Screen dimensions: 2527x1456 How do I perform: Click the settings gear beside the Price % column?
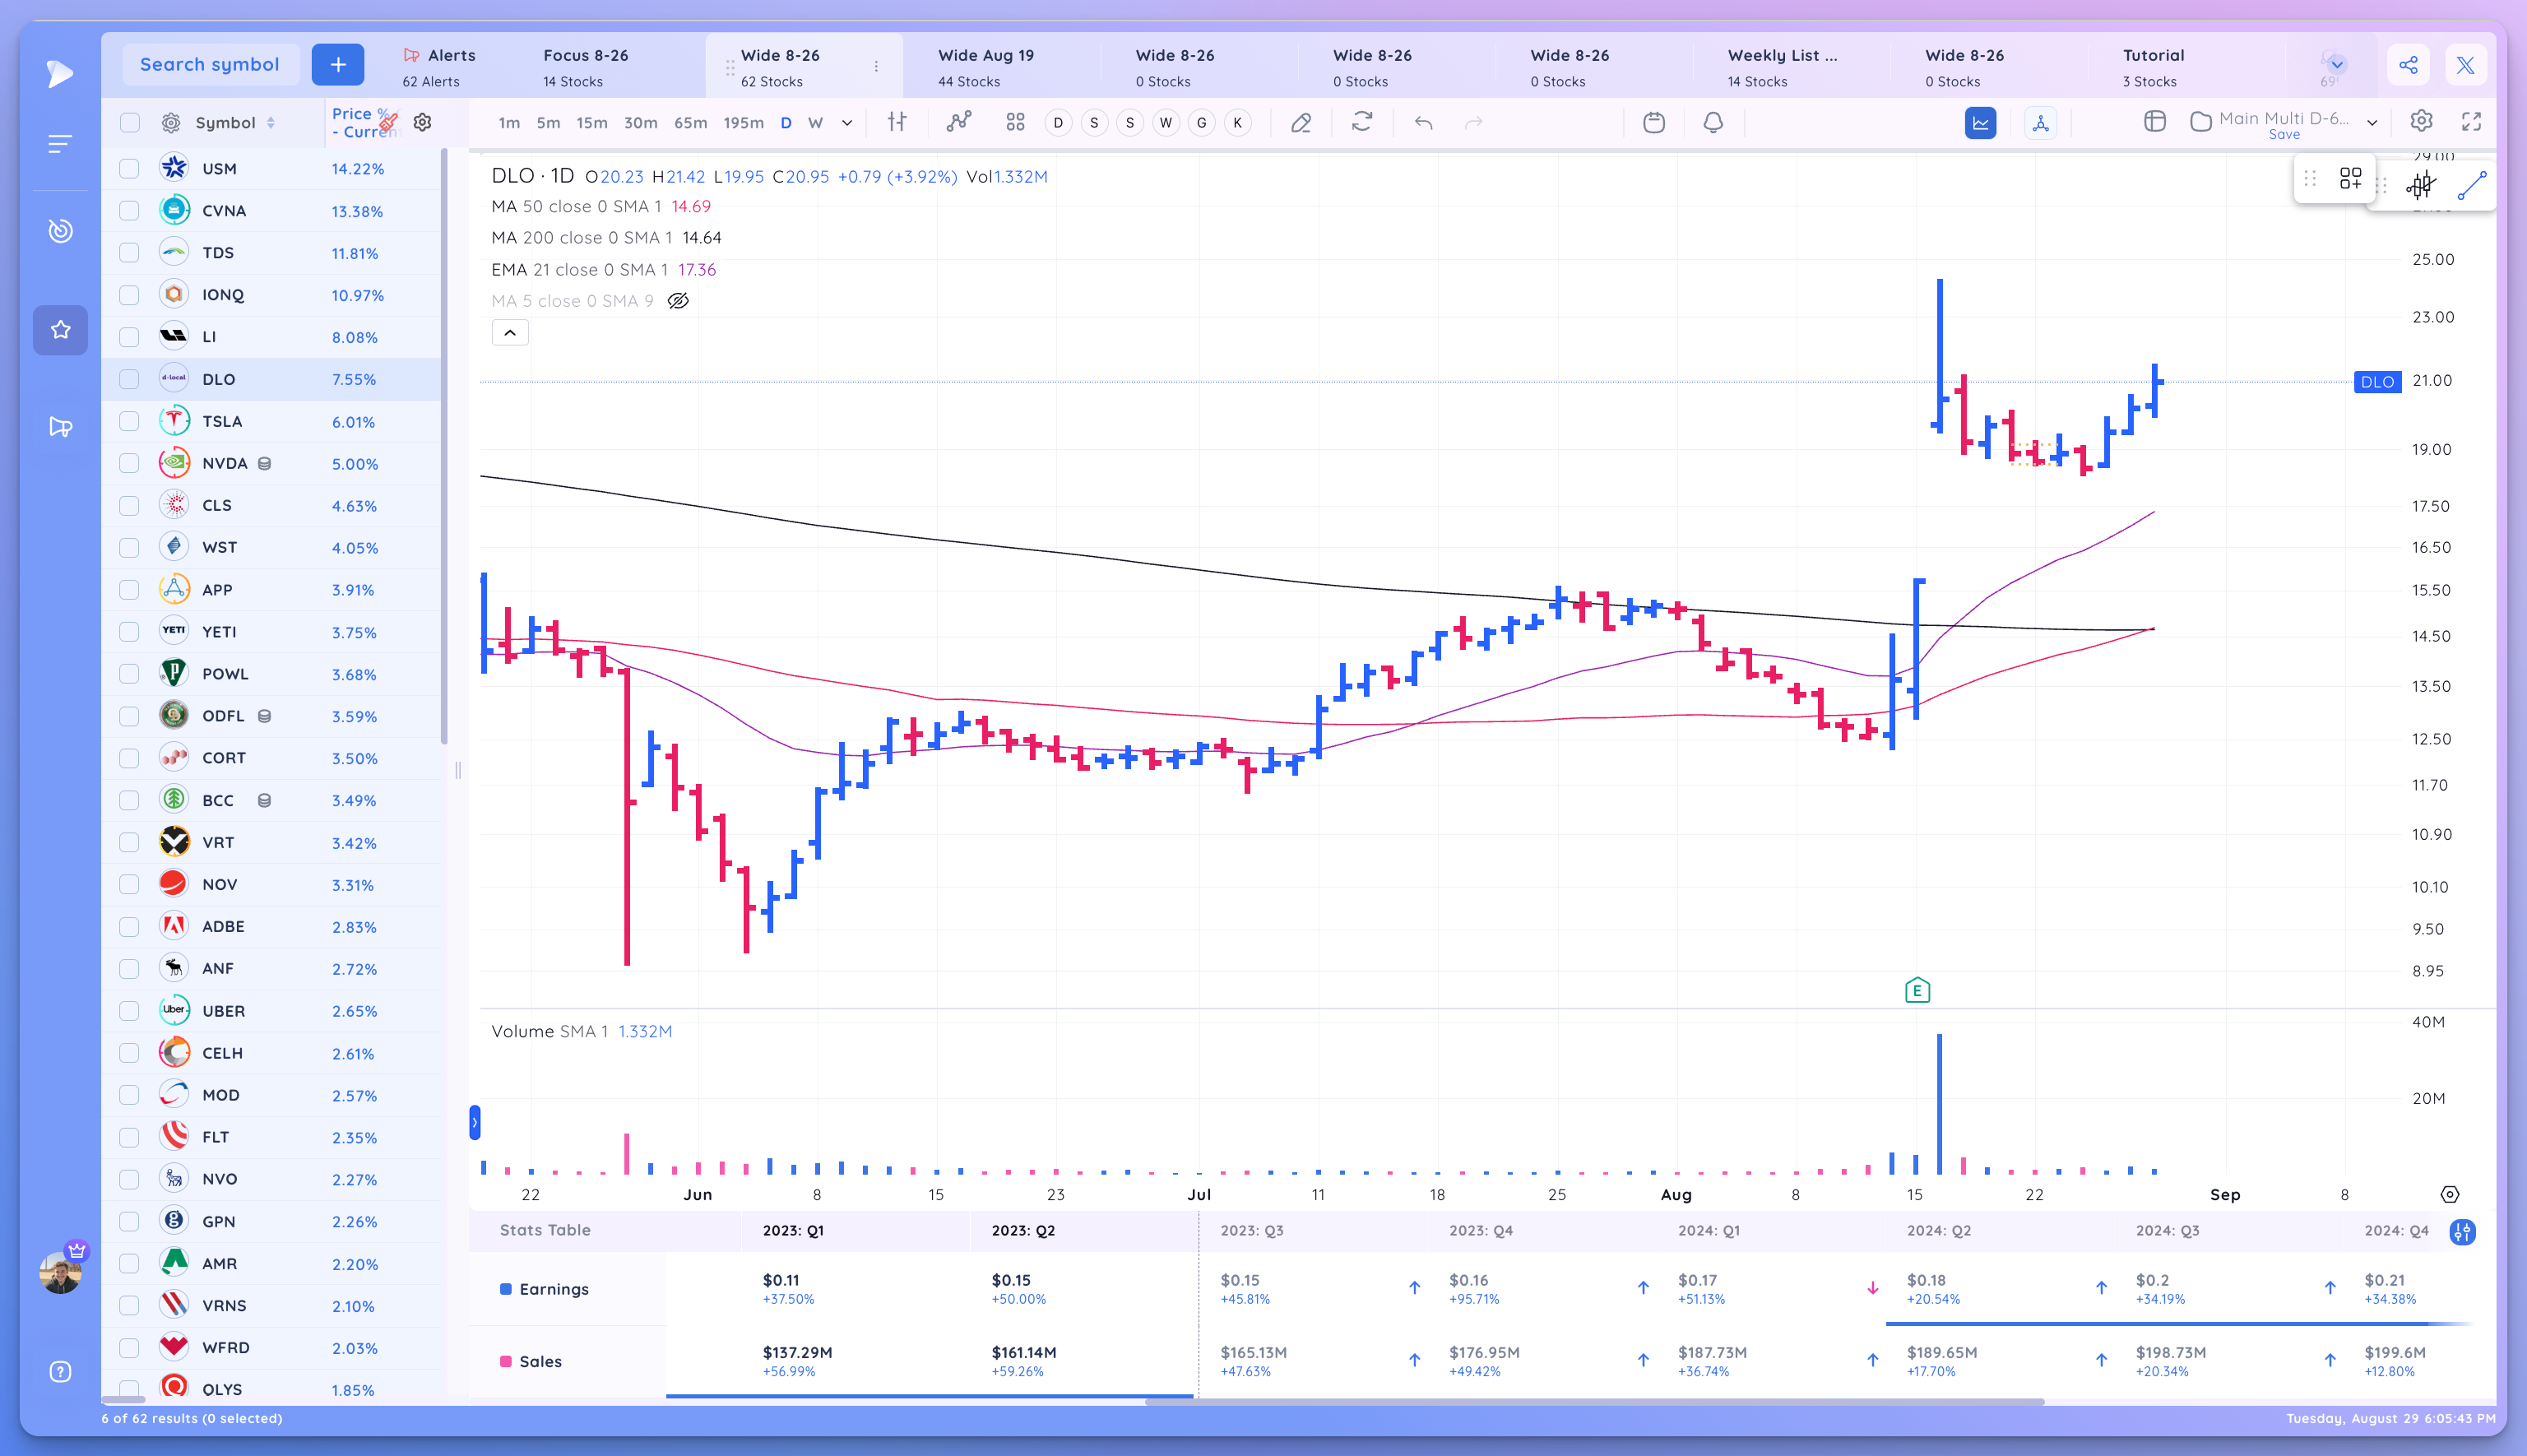pyautogui.click(x=423, y=122)
